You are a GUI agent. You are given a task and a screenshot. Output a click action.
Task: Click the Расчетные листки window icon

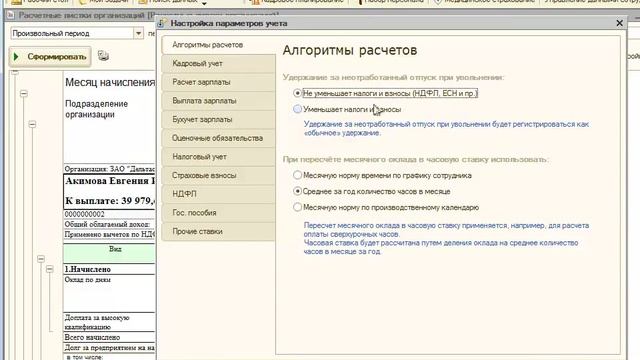point(11,16)
